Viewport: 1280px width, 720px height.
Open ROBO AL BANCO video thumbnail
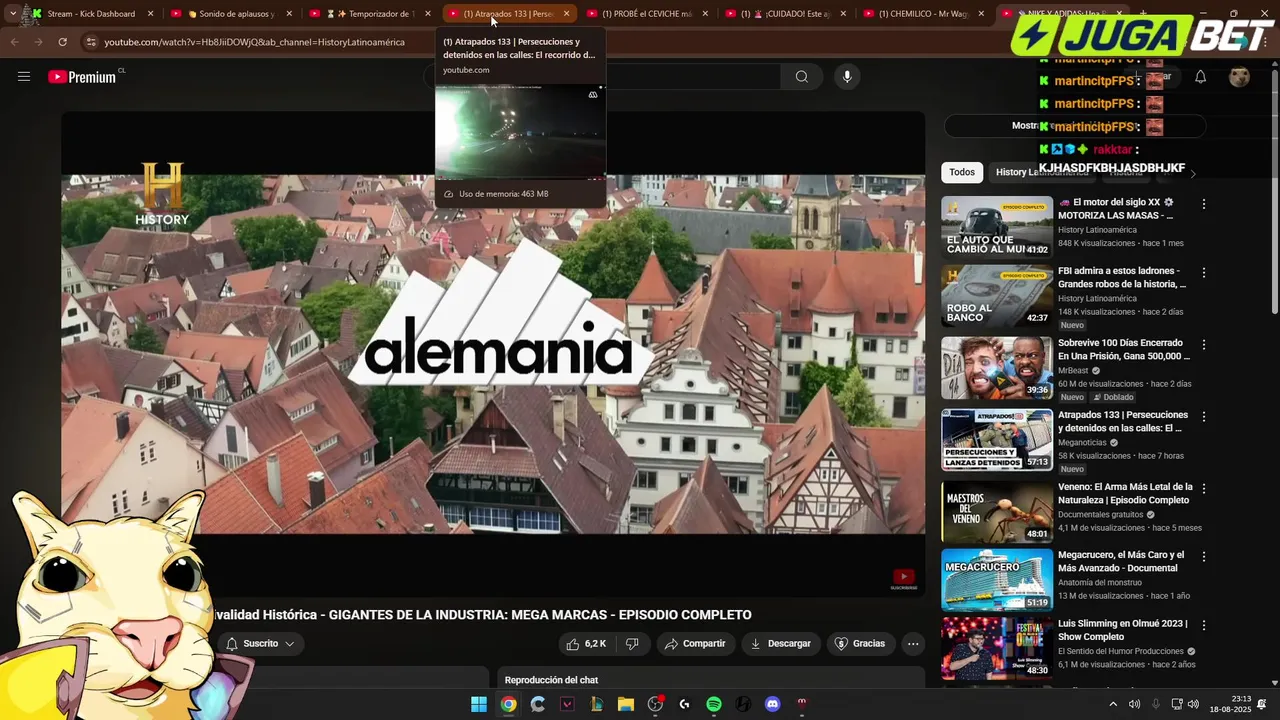(997, 295)
